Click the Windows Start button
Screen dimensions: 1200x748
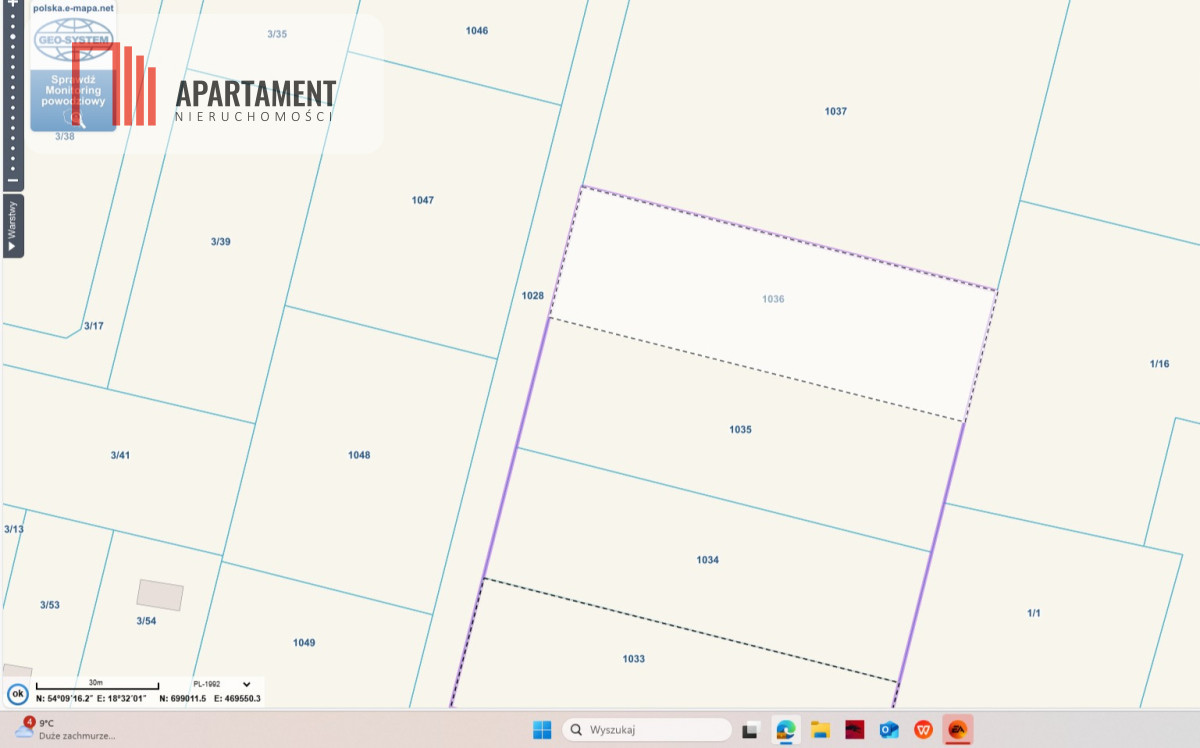point(542,730)
